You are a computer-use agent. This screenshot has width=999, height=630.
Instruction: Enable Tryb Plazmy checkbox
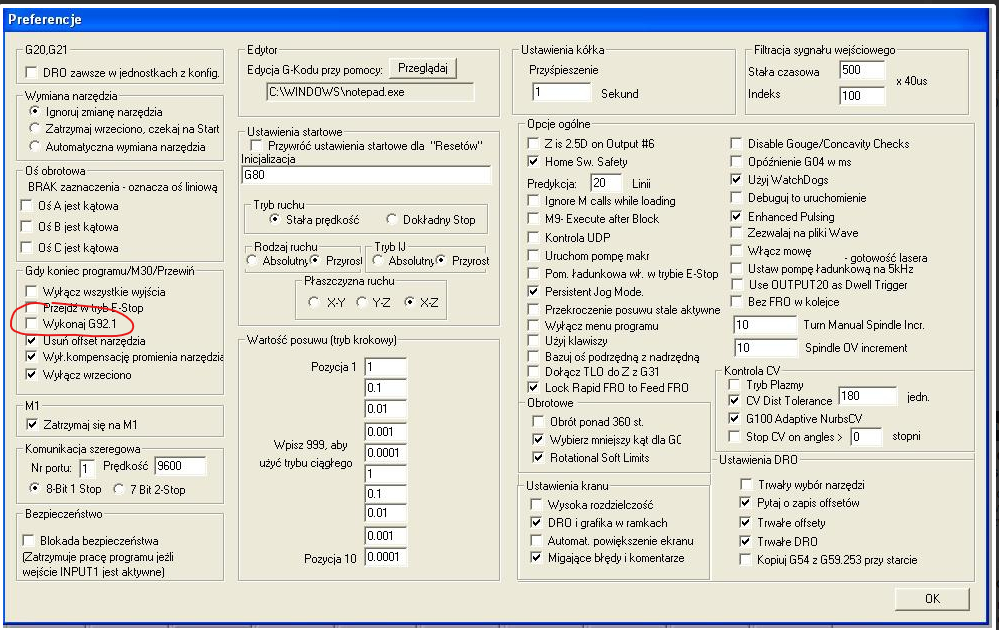pos(734,384)
